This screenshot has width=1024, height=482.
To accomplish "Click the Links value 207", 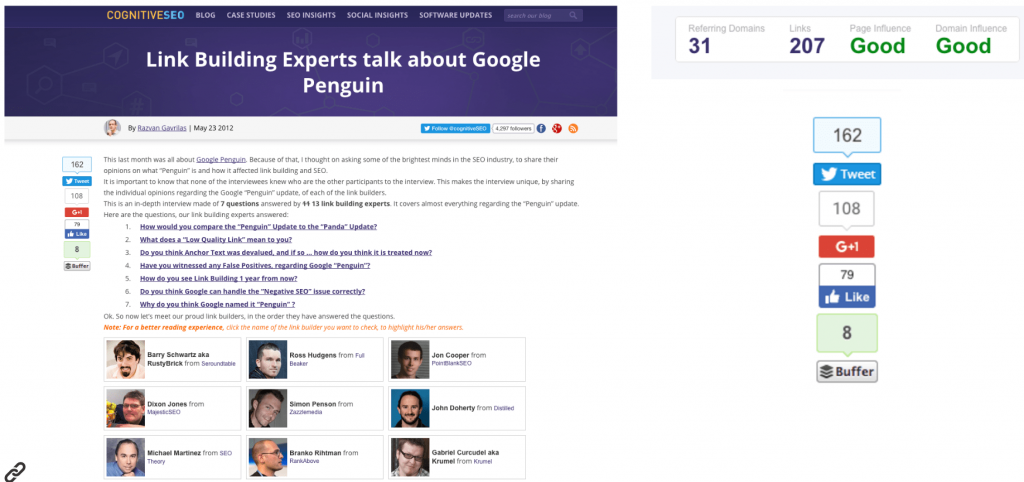I will (807, 46).
